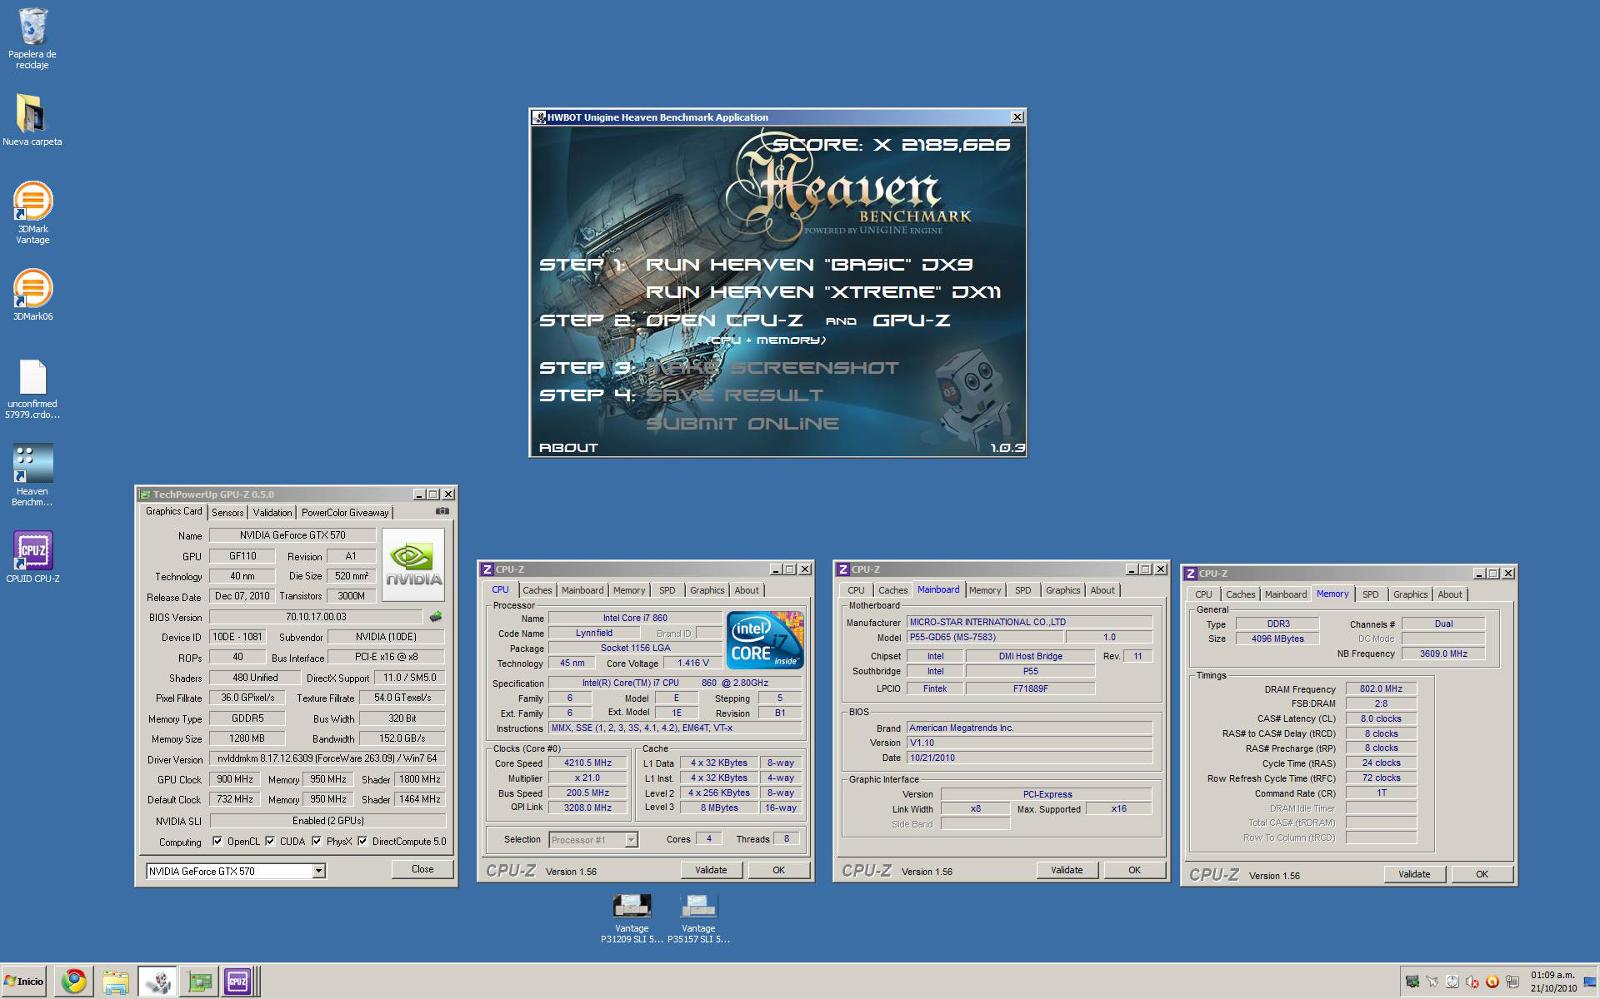Click the Intel Core i7 logo in CPU-Z
Screen dimensions: 1600x999
[765, 640]
